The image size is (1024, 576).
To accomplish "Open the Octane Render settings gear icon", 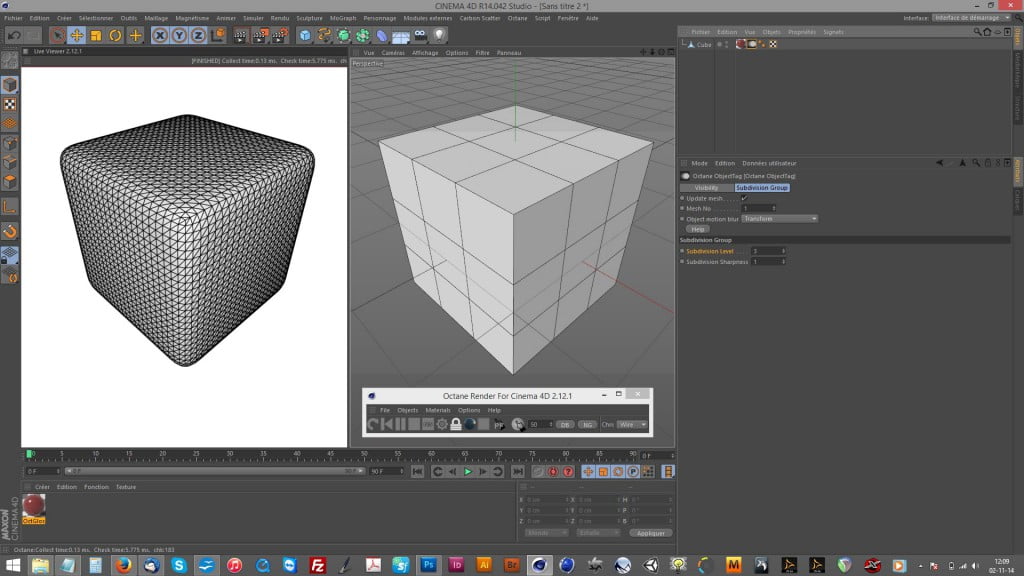I will 442,423.
